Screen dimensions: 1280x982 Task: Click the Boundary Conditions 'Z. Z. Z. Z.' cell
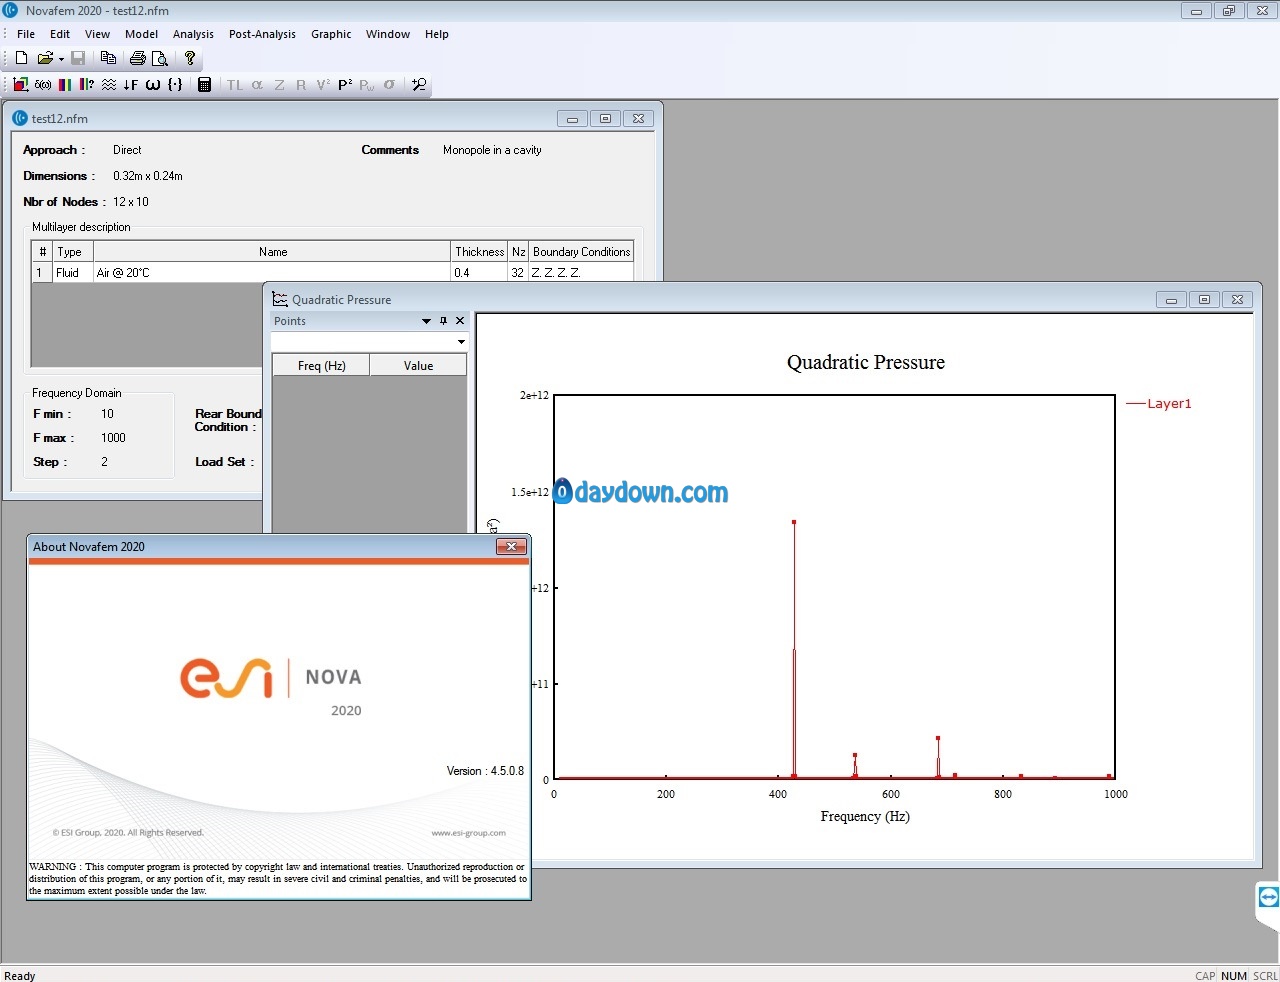(x=581, y=272)
